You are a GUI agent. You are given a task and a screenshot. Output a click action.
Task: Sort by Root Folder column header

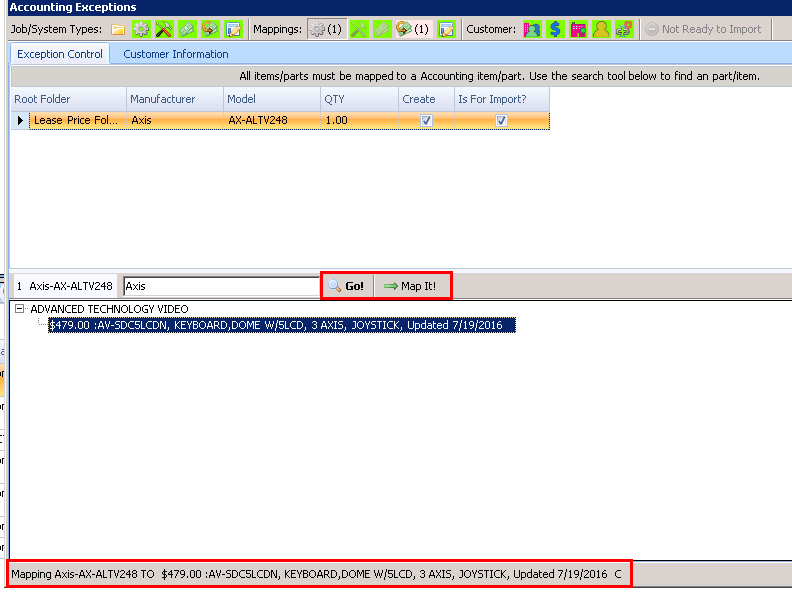coord(69,99)
